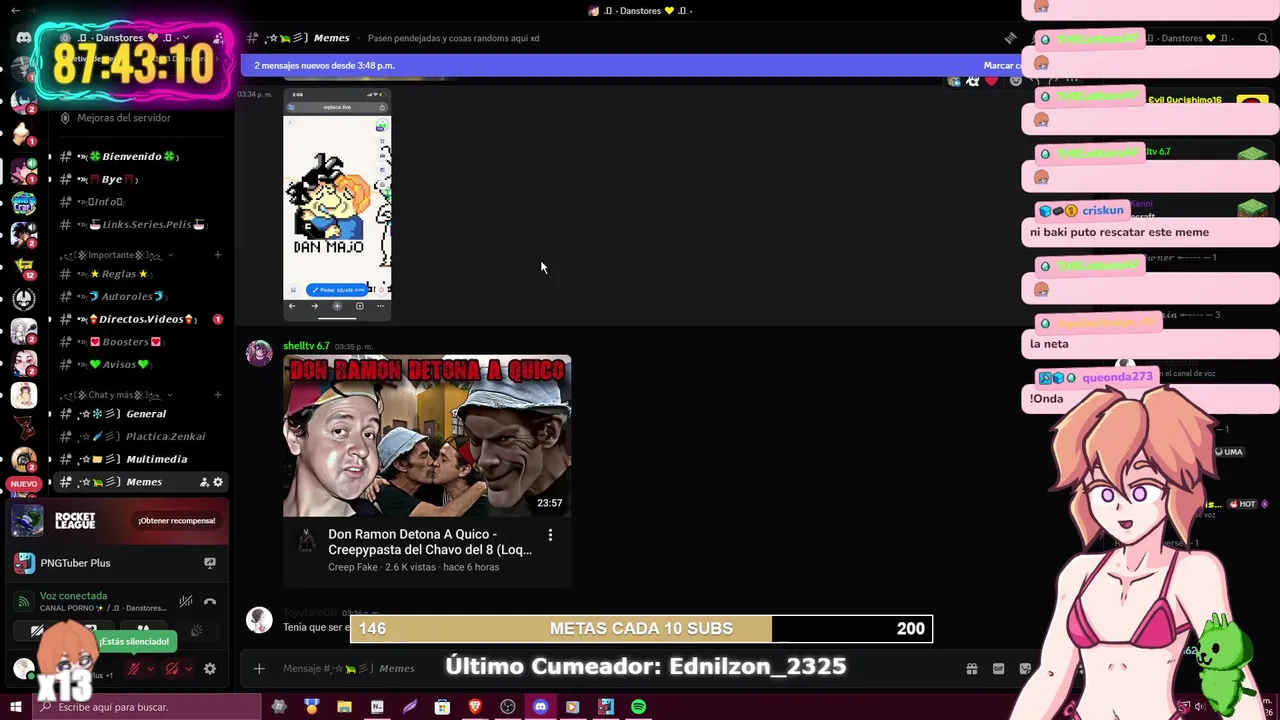The width and height of the screenshot is (1280, 720).
Task: Open Memes channel settings gear
Action: [x=218, y=482]
